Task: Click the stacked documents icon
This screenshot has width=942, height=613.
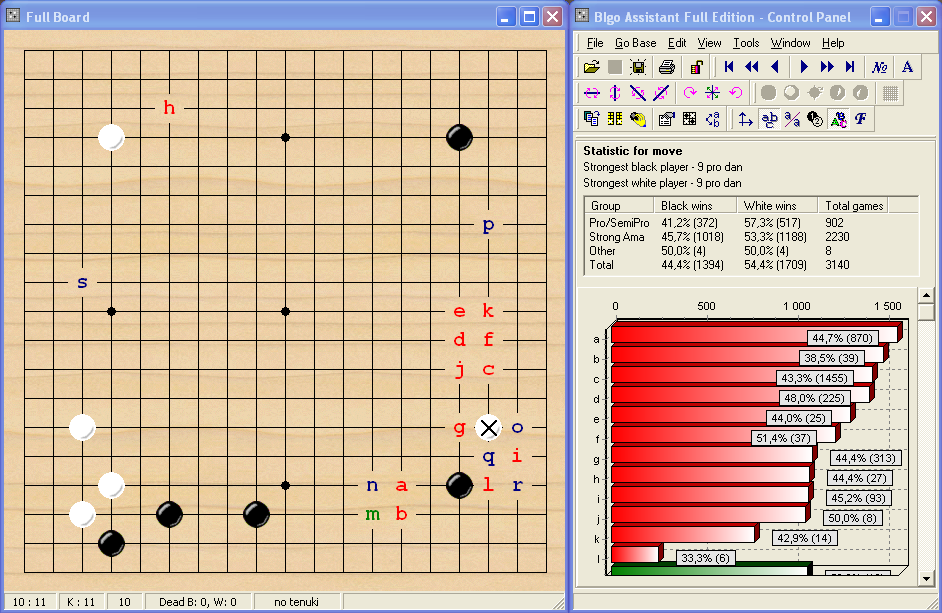Action: [x=592, y=119]
